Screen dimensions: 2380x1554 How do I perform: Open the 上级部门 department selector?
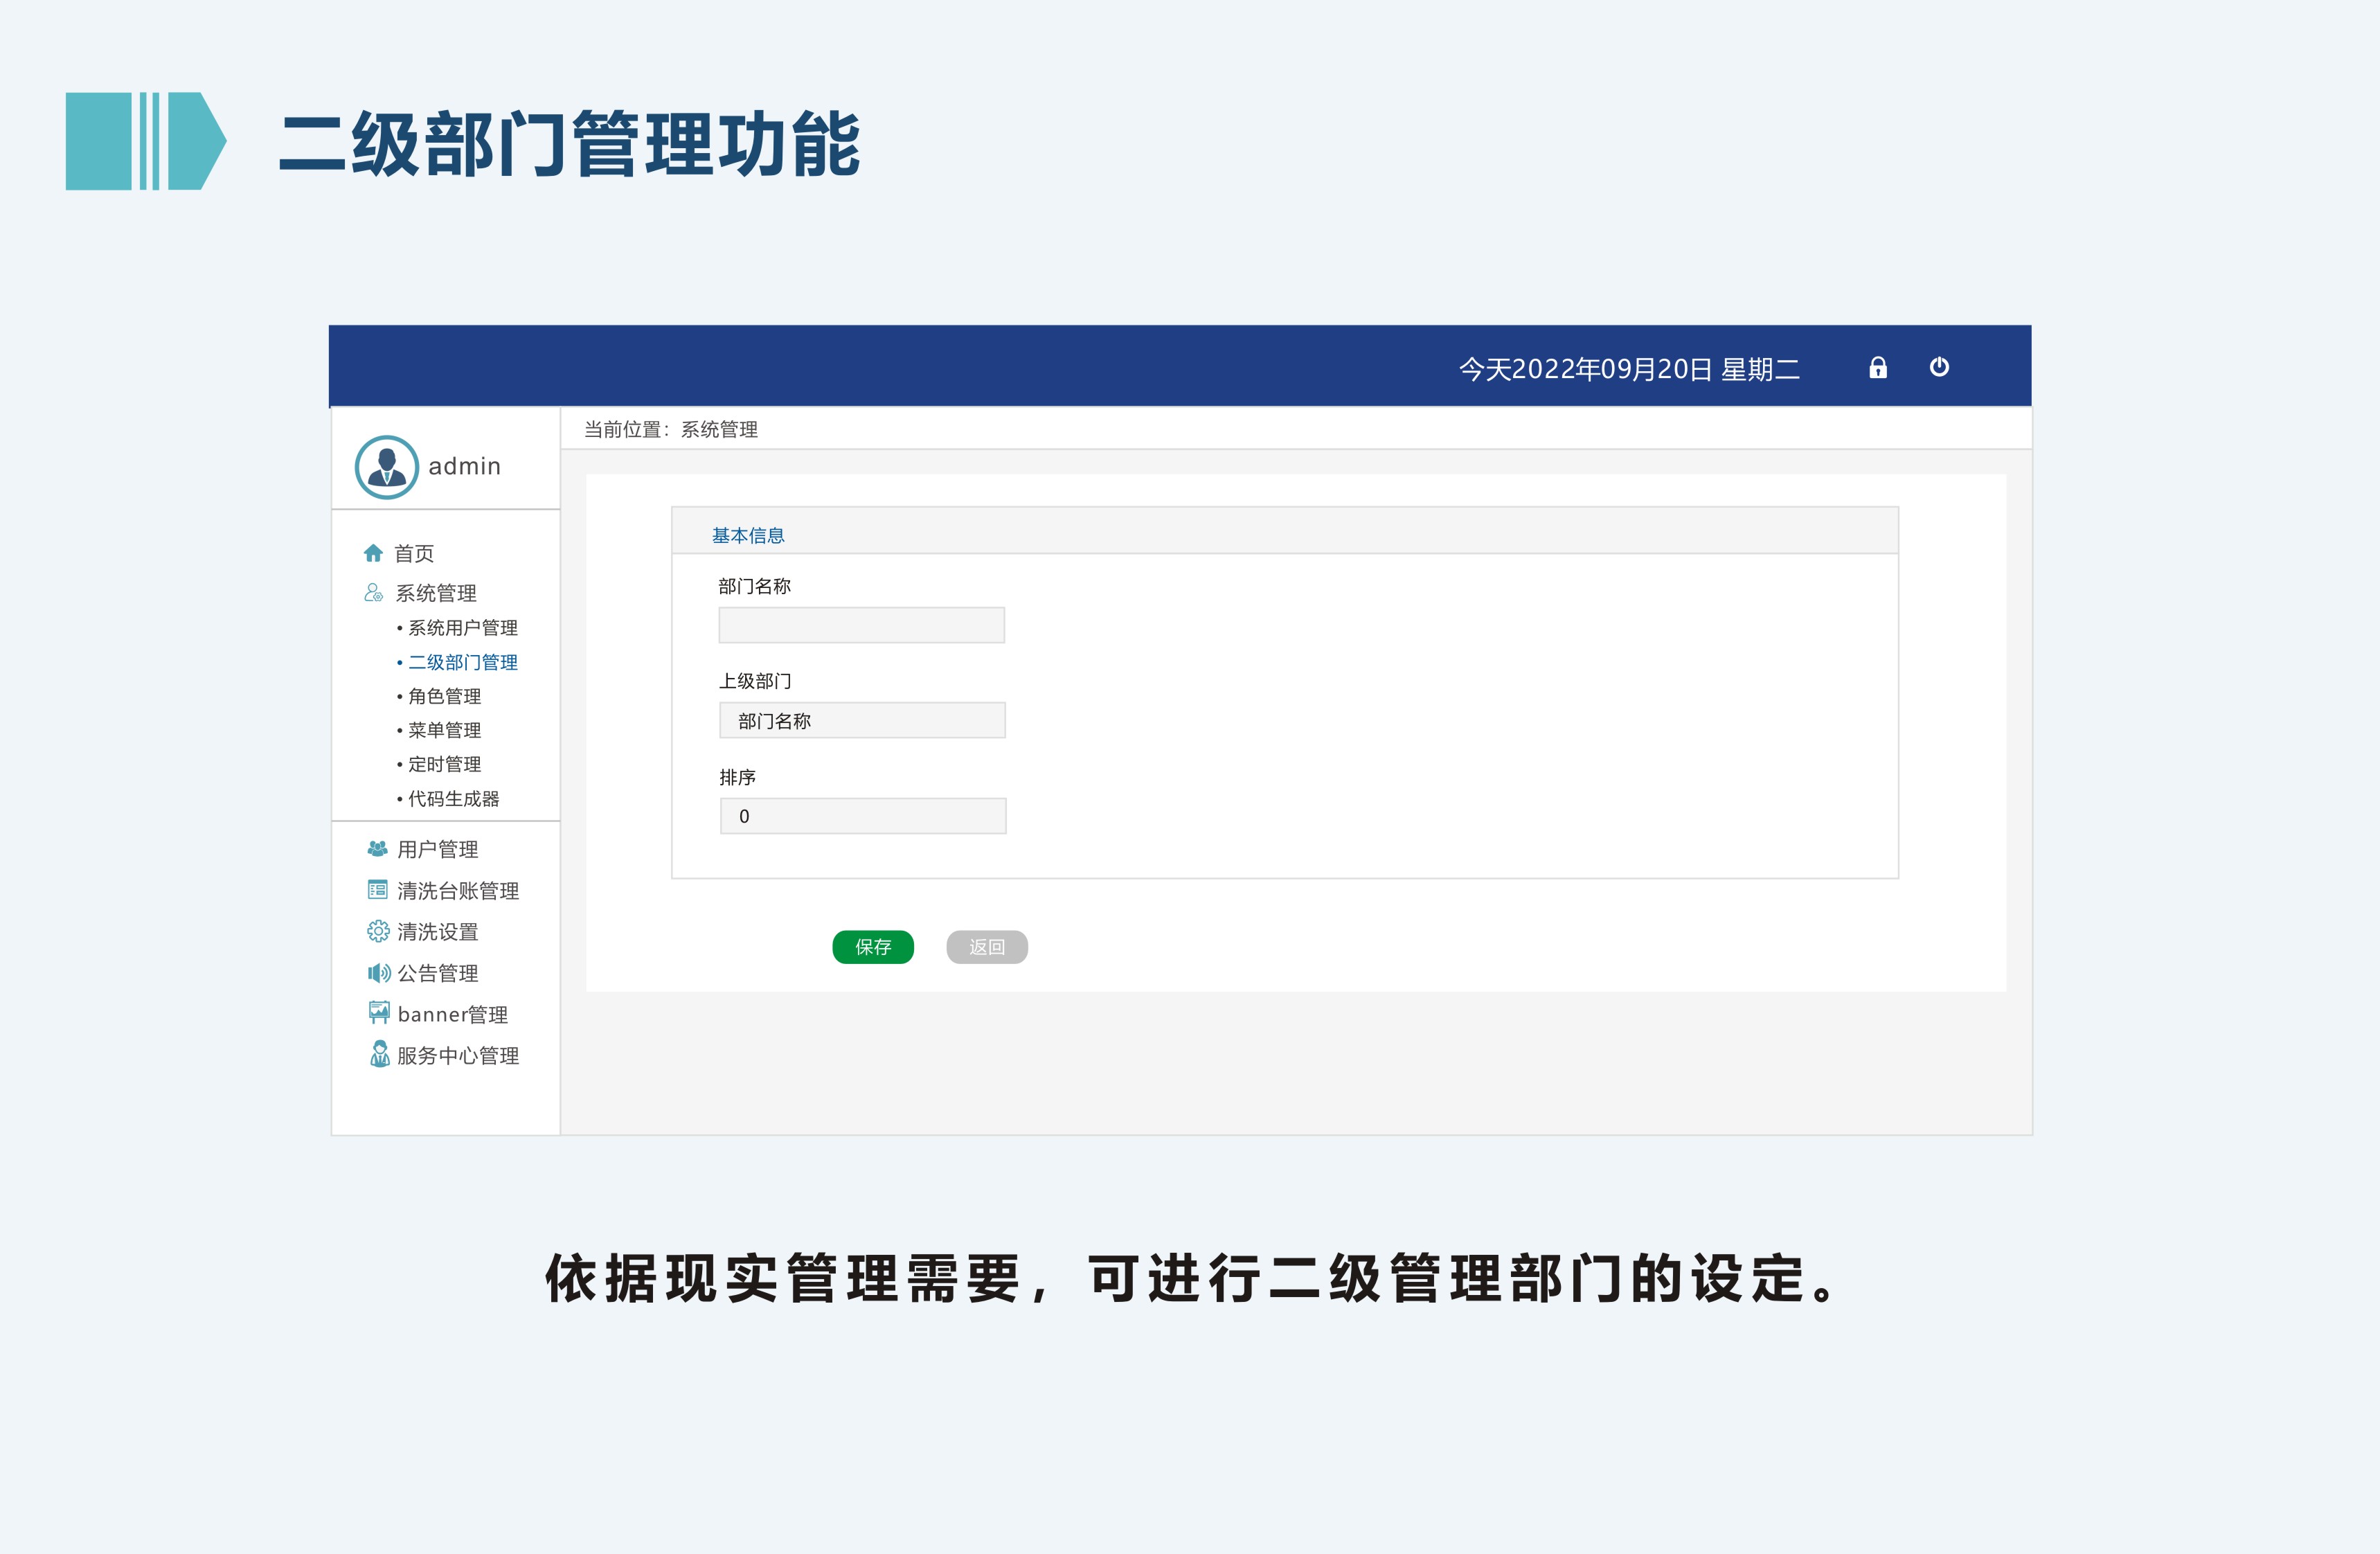tap(861, 720)
